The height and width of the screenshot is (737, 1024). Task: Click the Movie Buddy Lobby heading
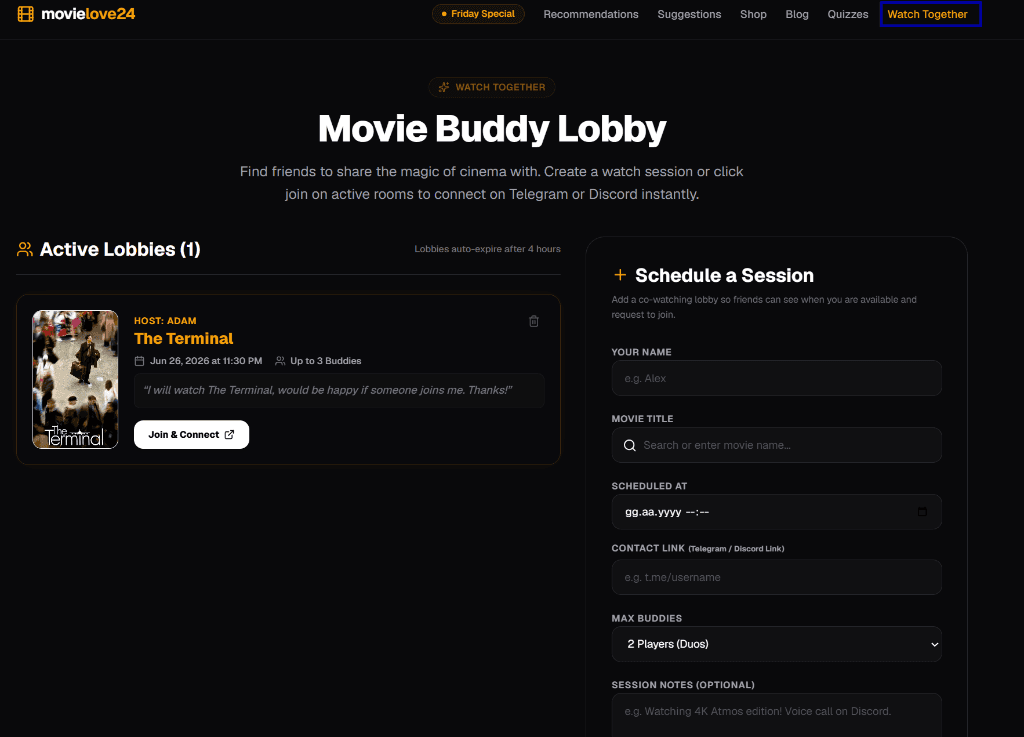(x=492, y=129)
